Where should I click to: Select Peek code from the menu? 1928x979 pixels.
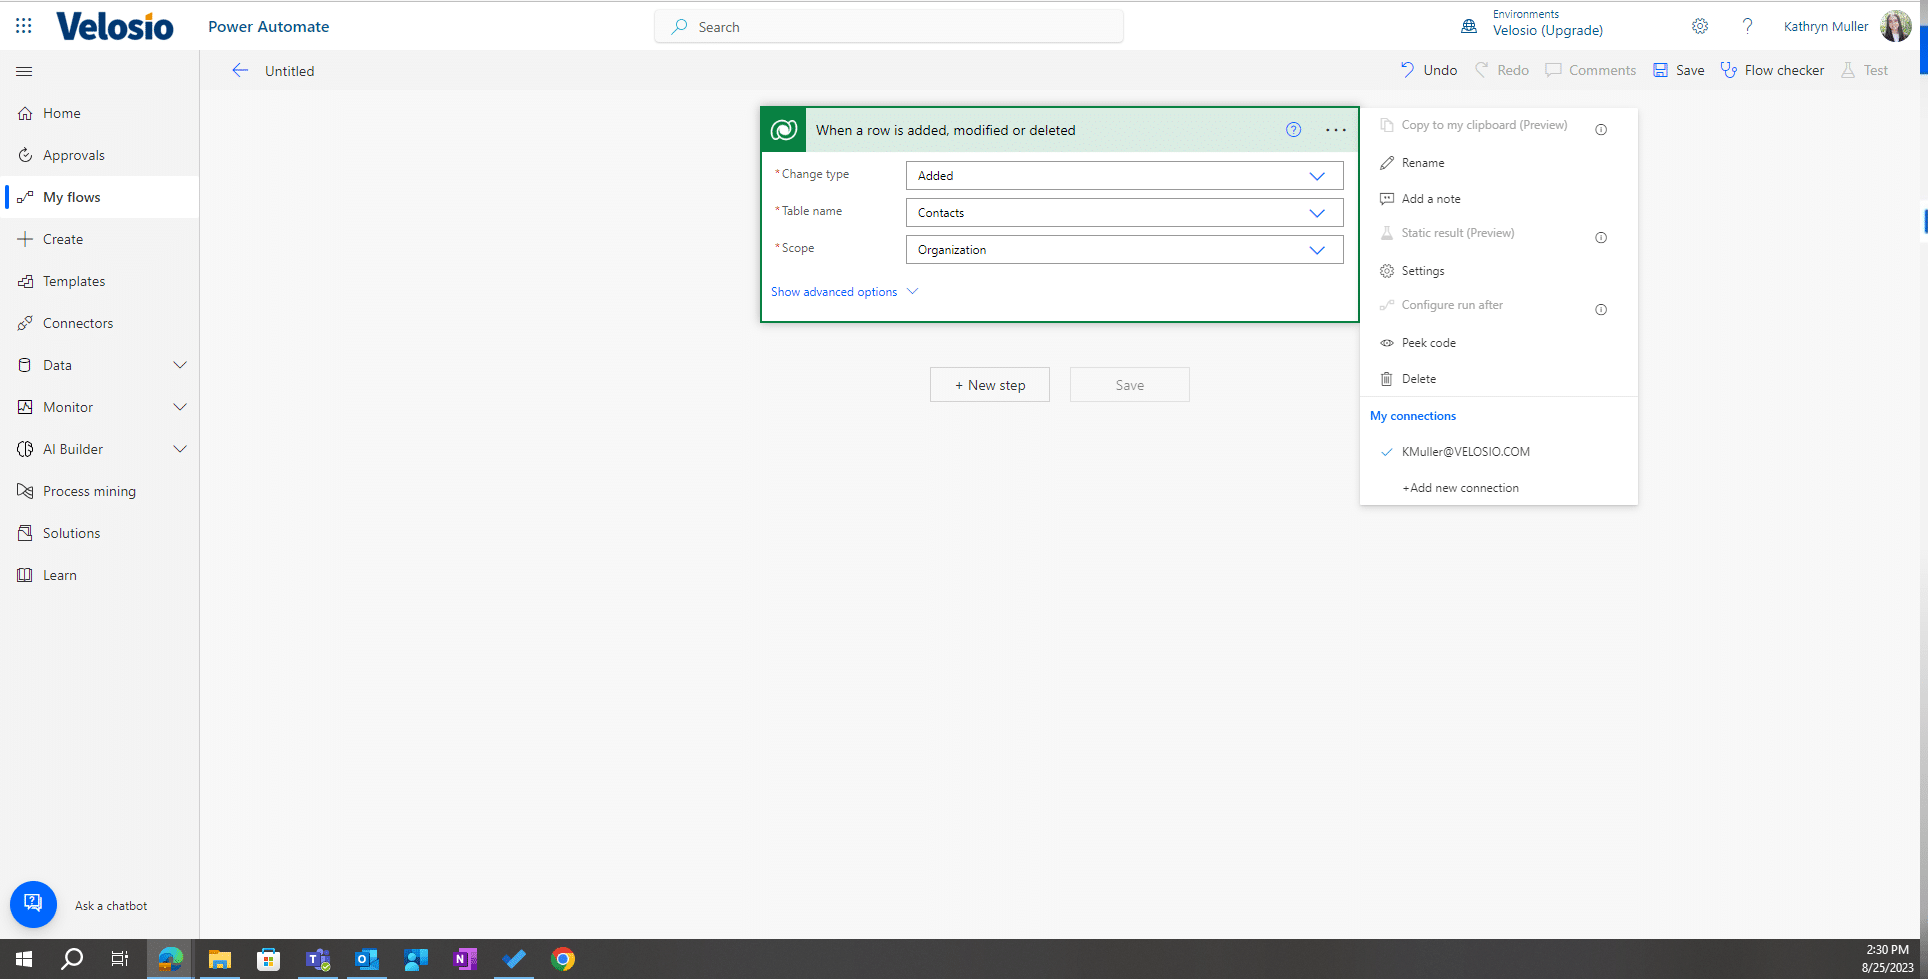click(1428, 342)
